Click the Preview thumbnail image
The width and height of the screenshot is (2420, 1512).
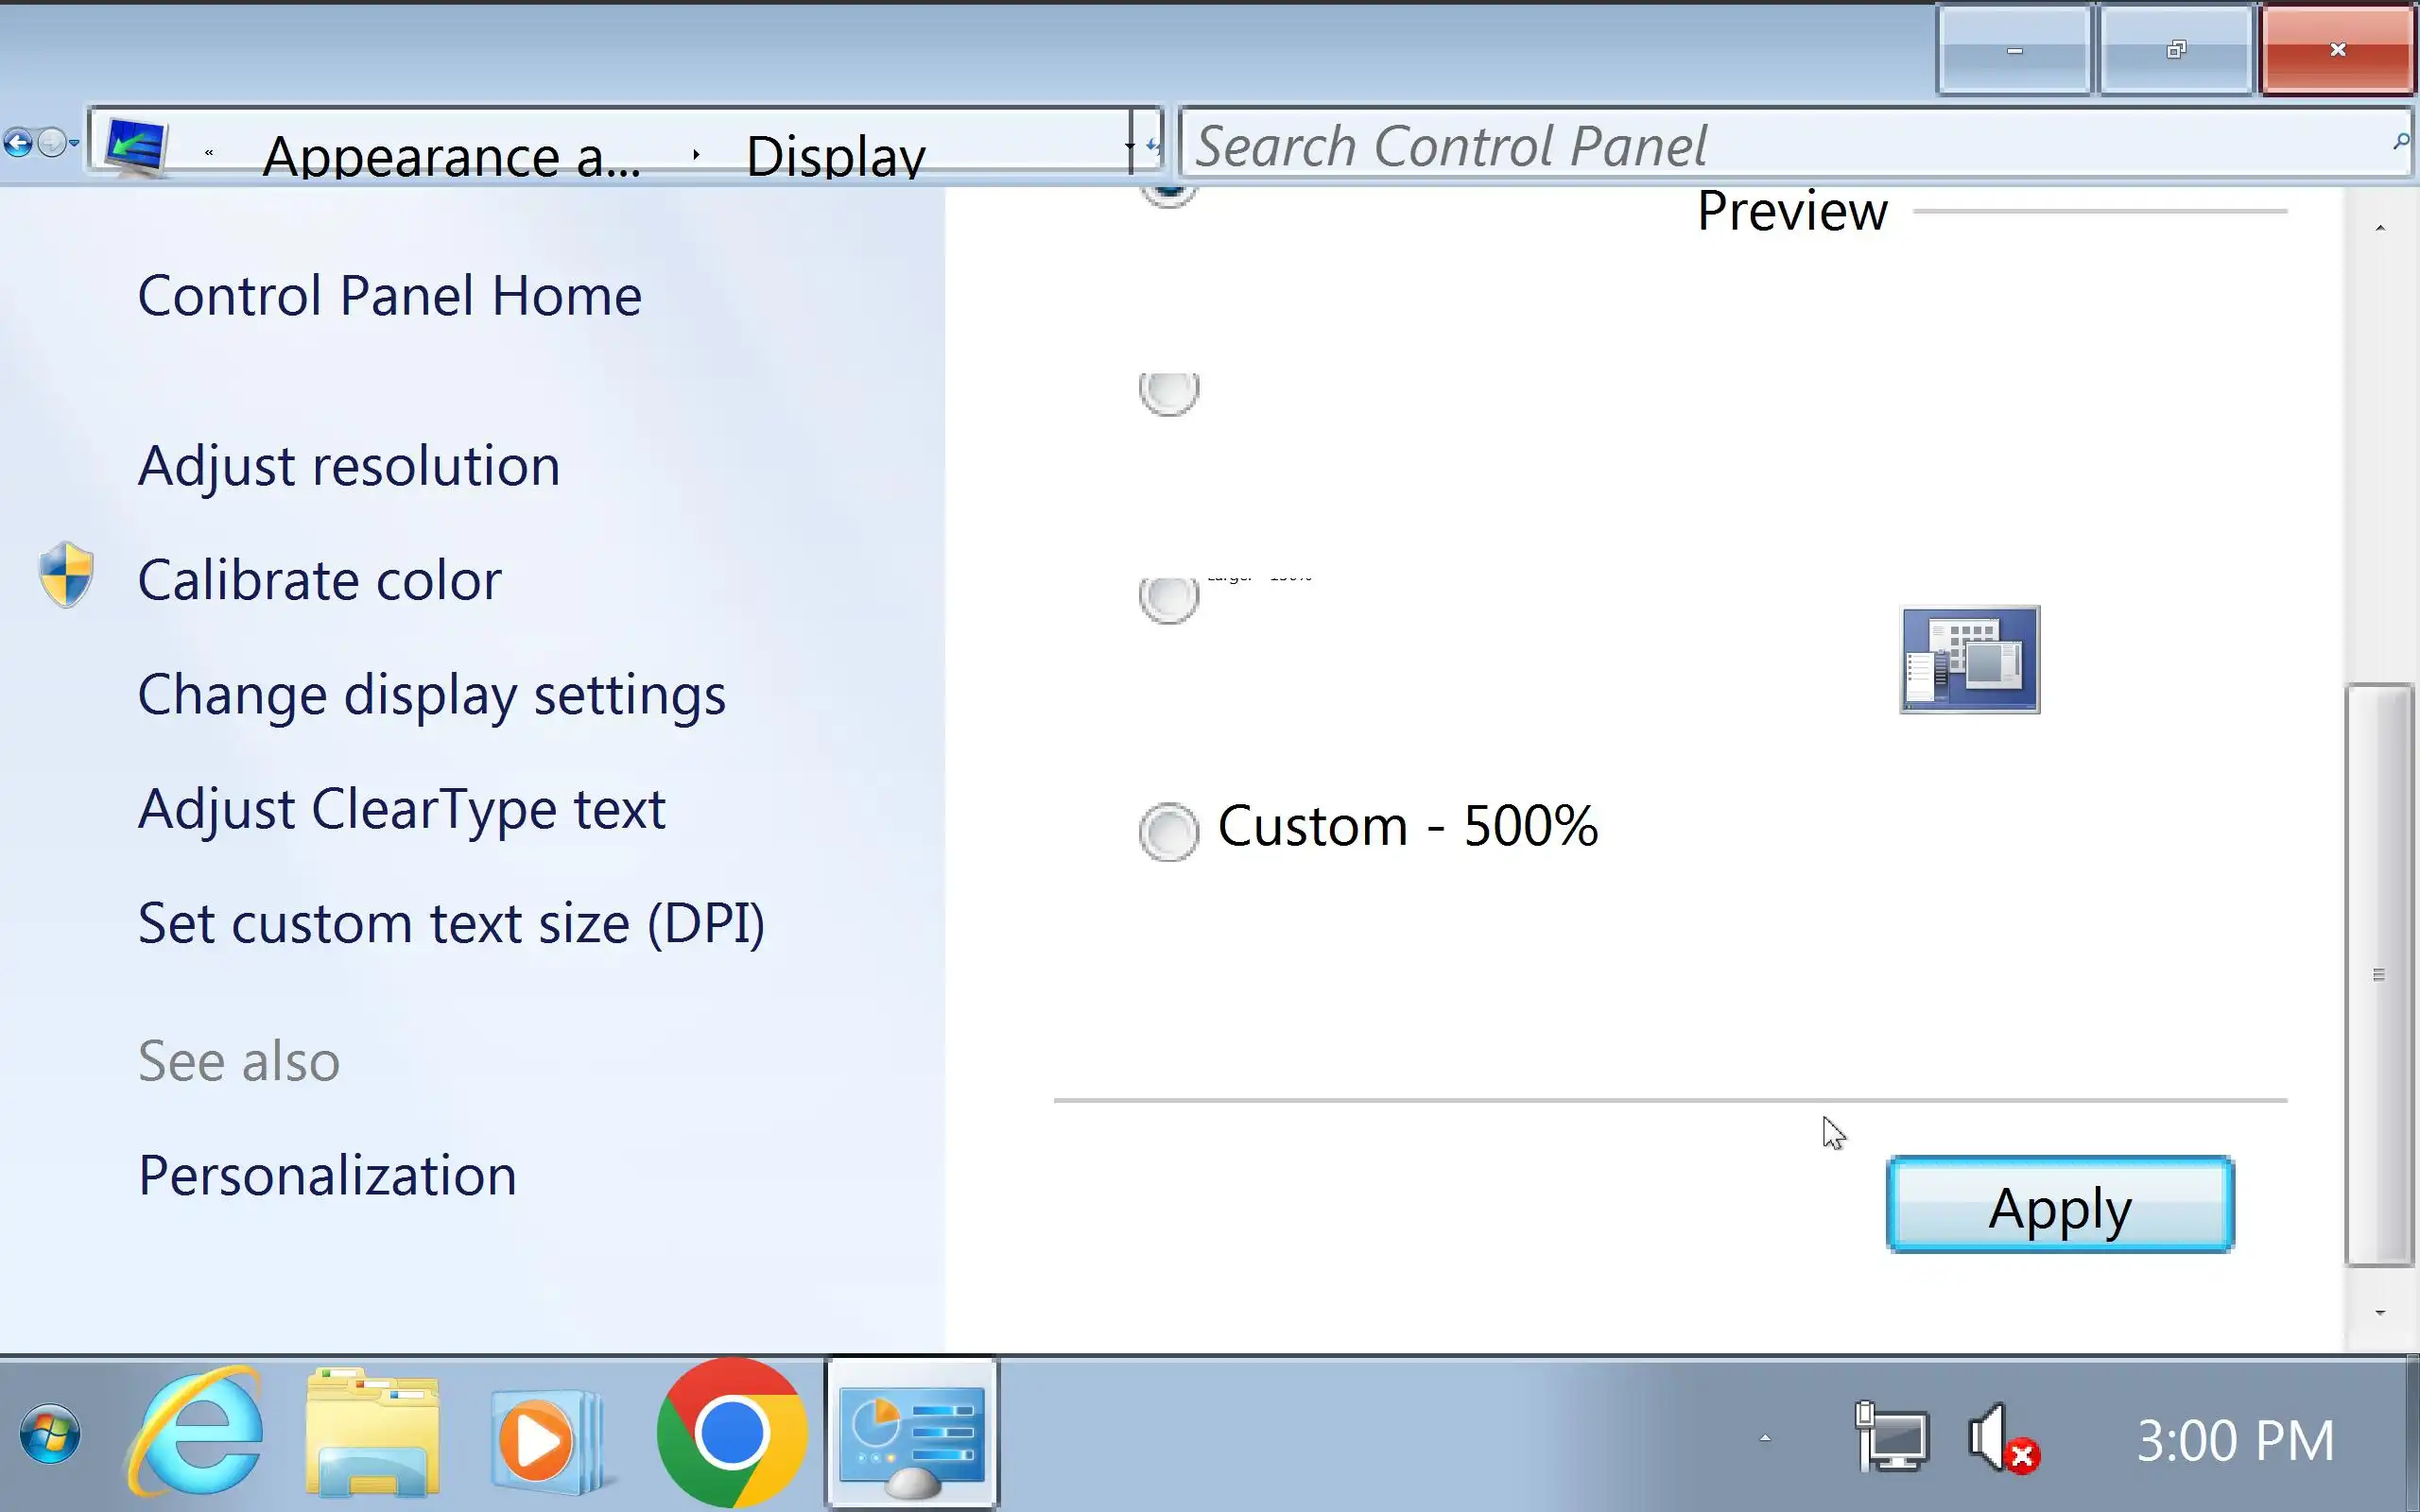pos(1969,660)
